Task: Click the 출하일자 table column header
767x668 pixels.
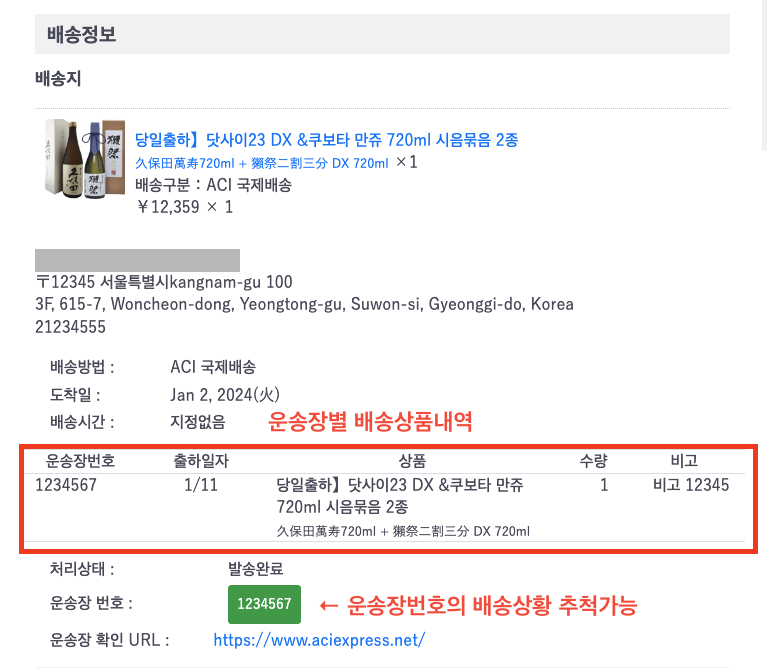Action: [x=200, y=461]
